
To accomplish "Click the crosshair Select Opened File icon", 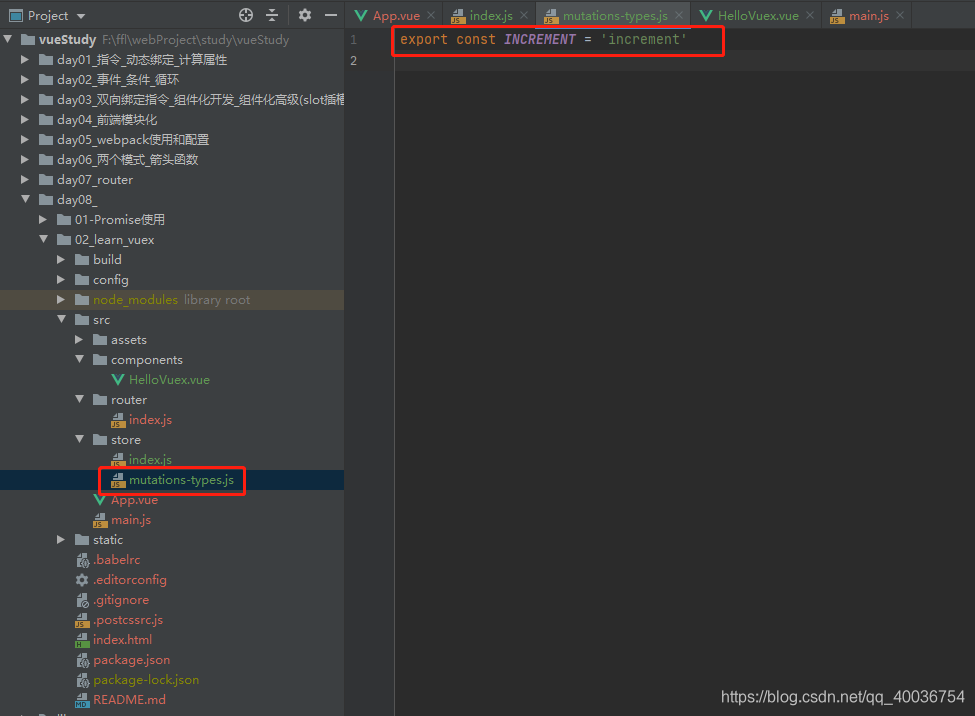I will 245,16.
